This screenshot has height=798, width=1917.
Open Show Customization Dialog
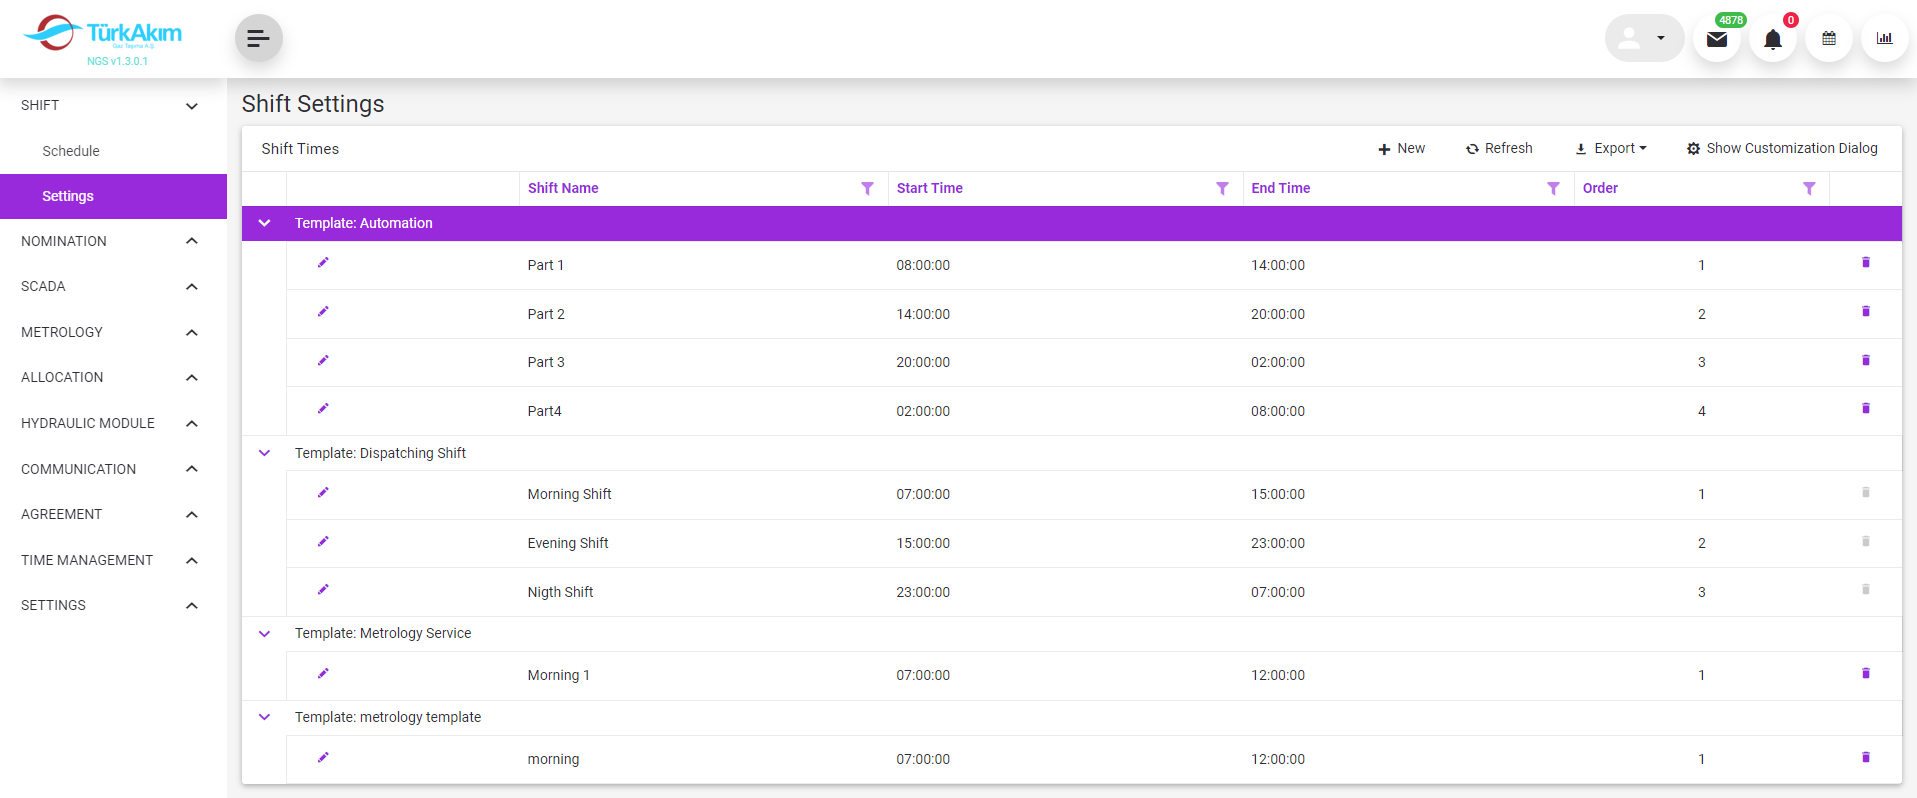pos(1781,149)
